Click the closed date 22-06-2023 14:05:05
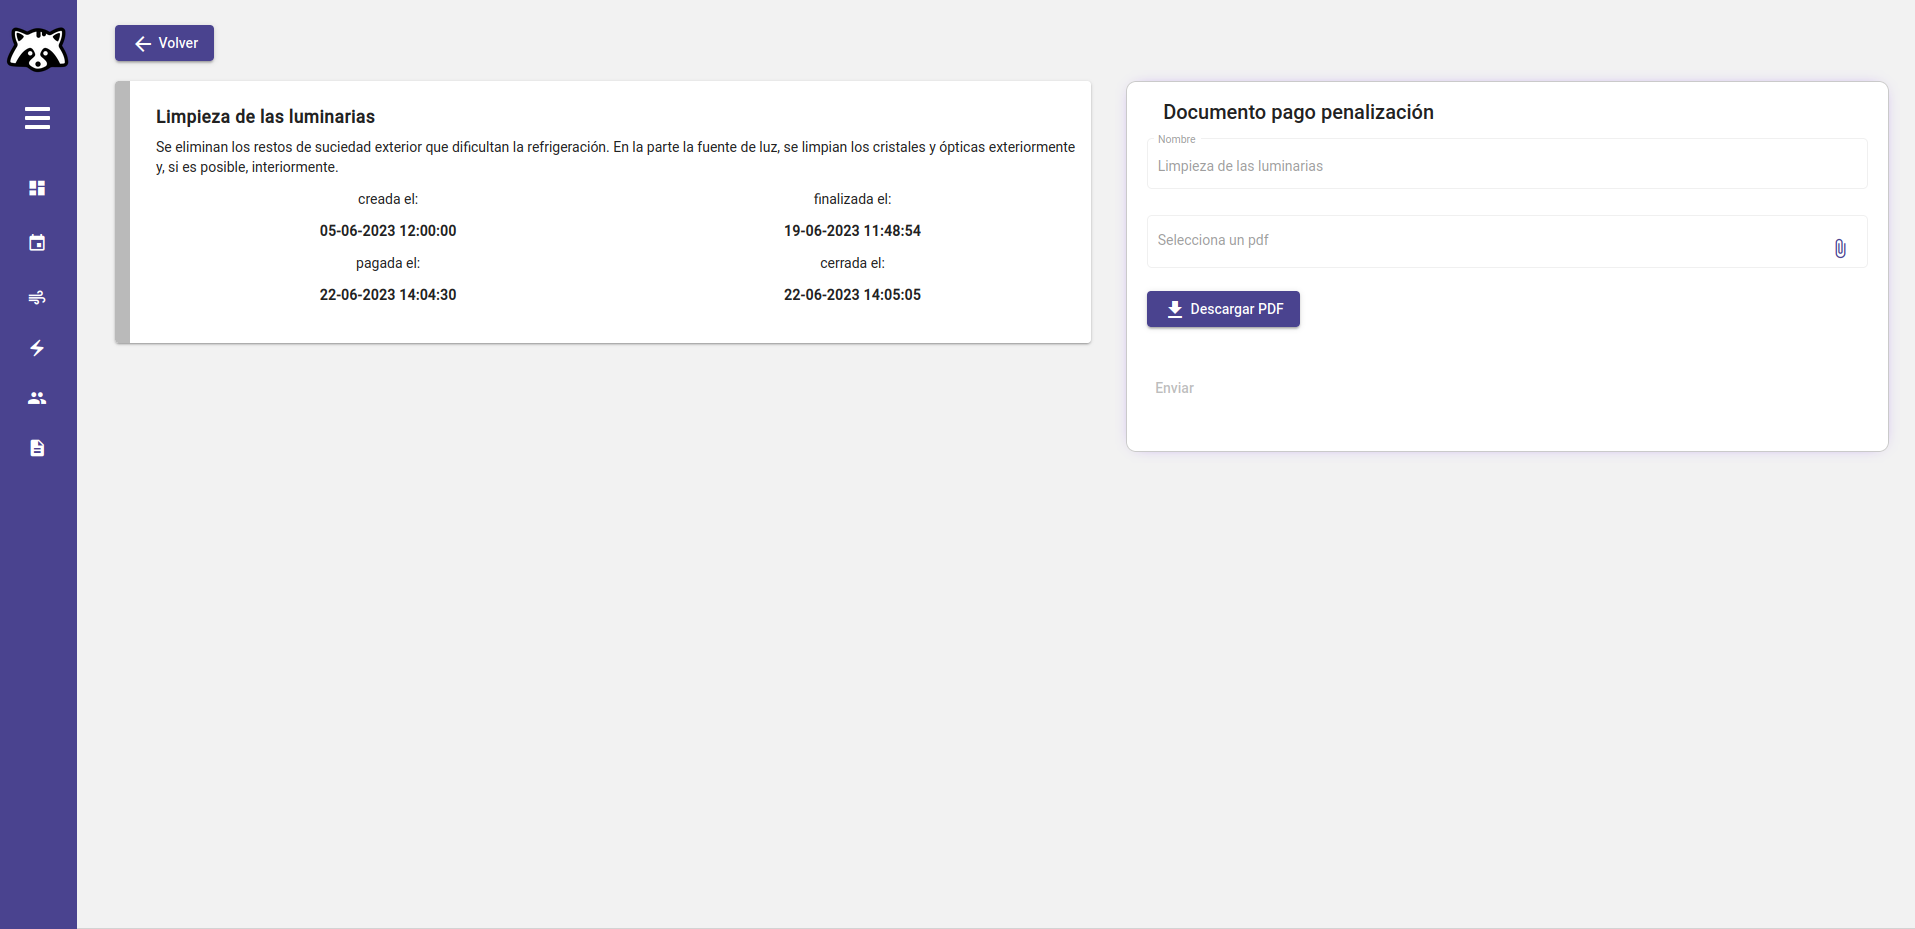The height and width of the screenshot is (929, 1915). 852,295
